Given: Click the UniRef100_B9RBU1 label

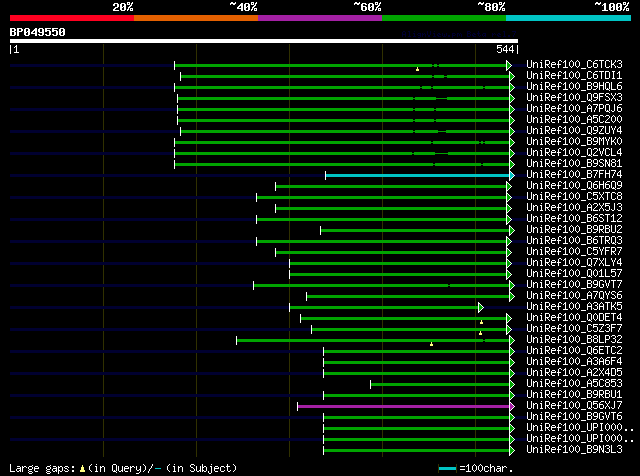Looking at the screenshot, I should (574, 395).
